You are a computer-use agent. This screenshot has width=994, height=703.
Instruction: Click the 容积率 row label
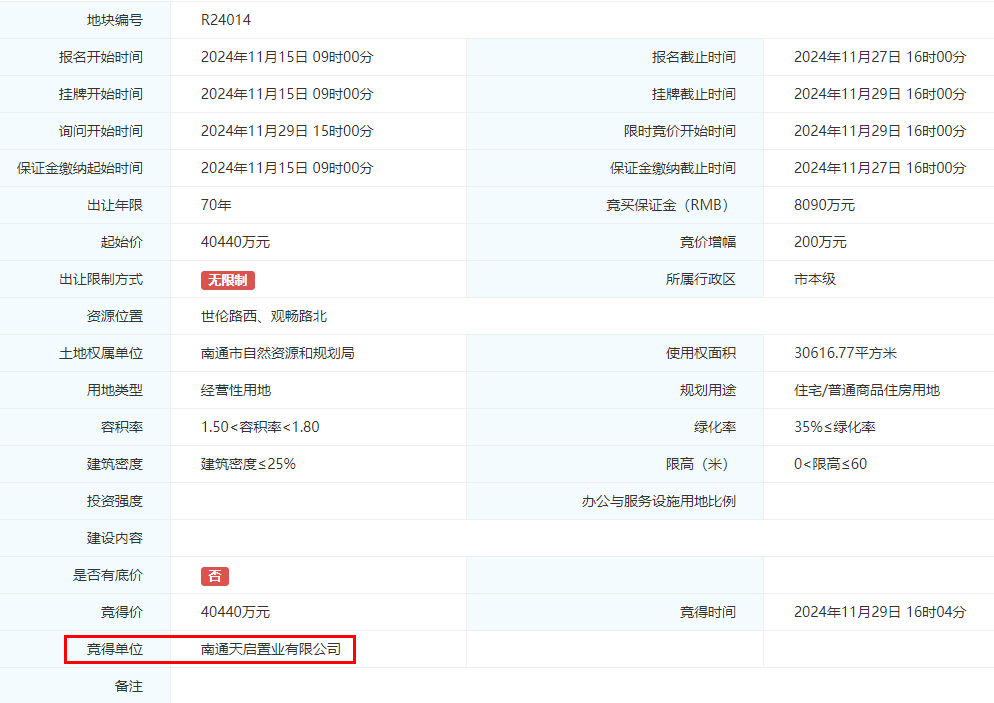coord(122,427)
